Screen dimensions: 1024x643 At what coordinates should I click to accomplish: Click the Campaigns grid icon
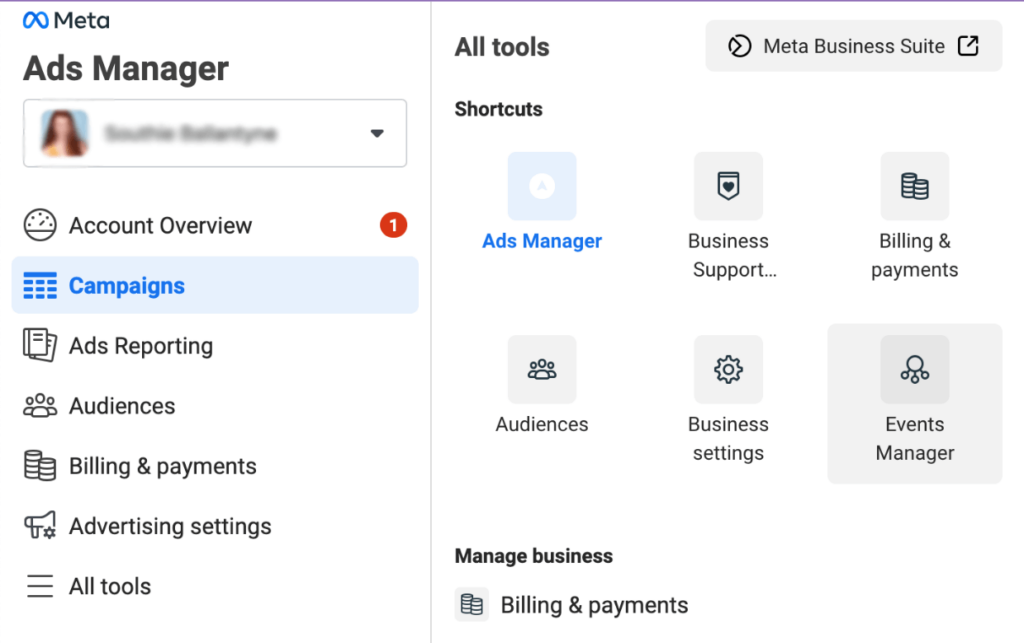pyautogui.click(x=40, y=286)
